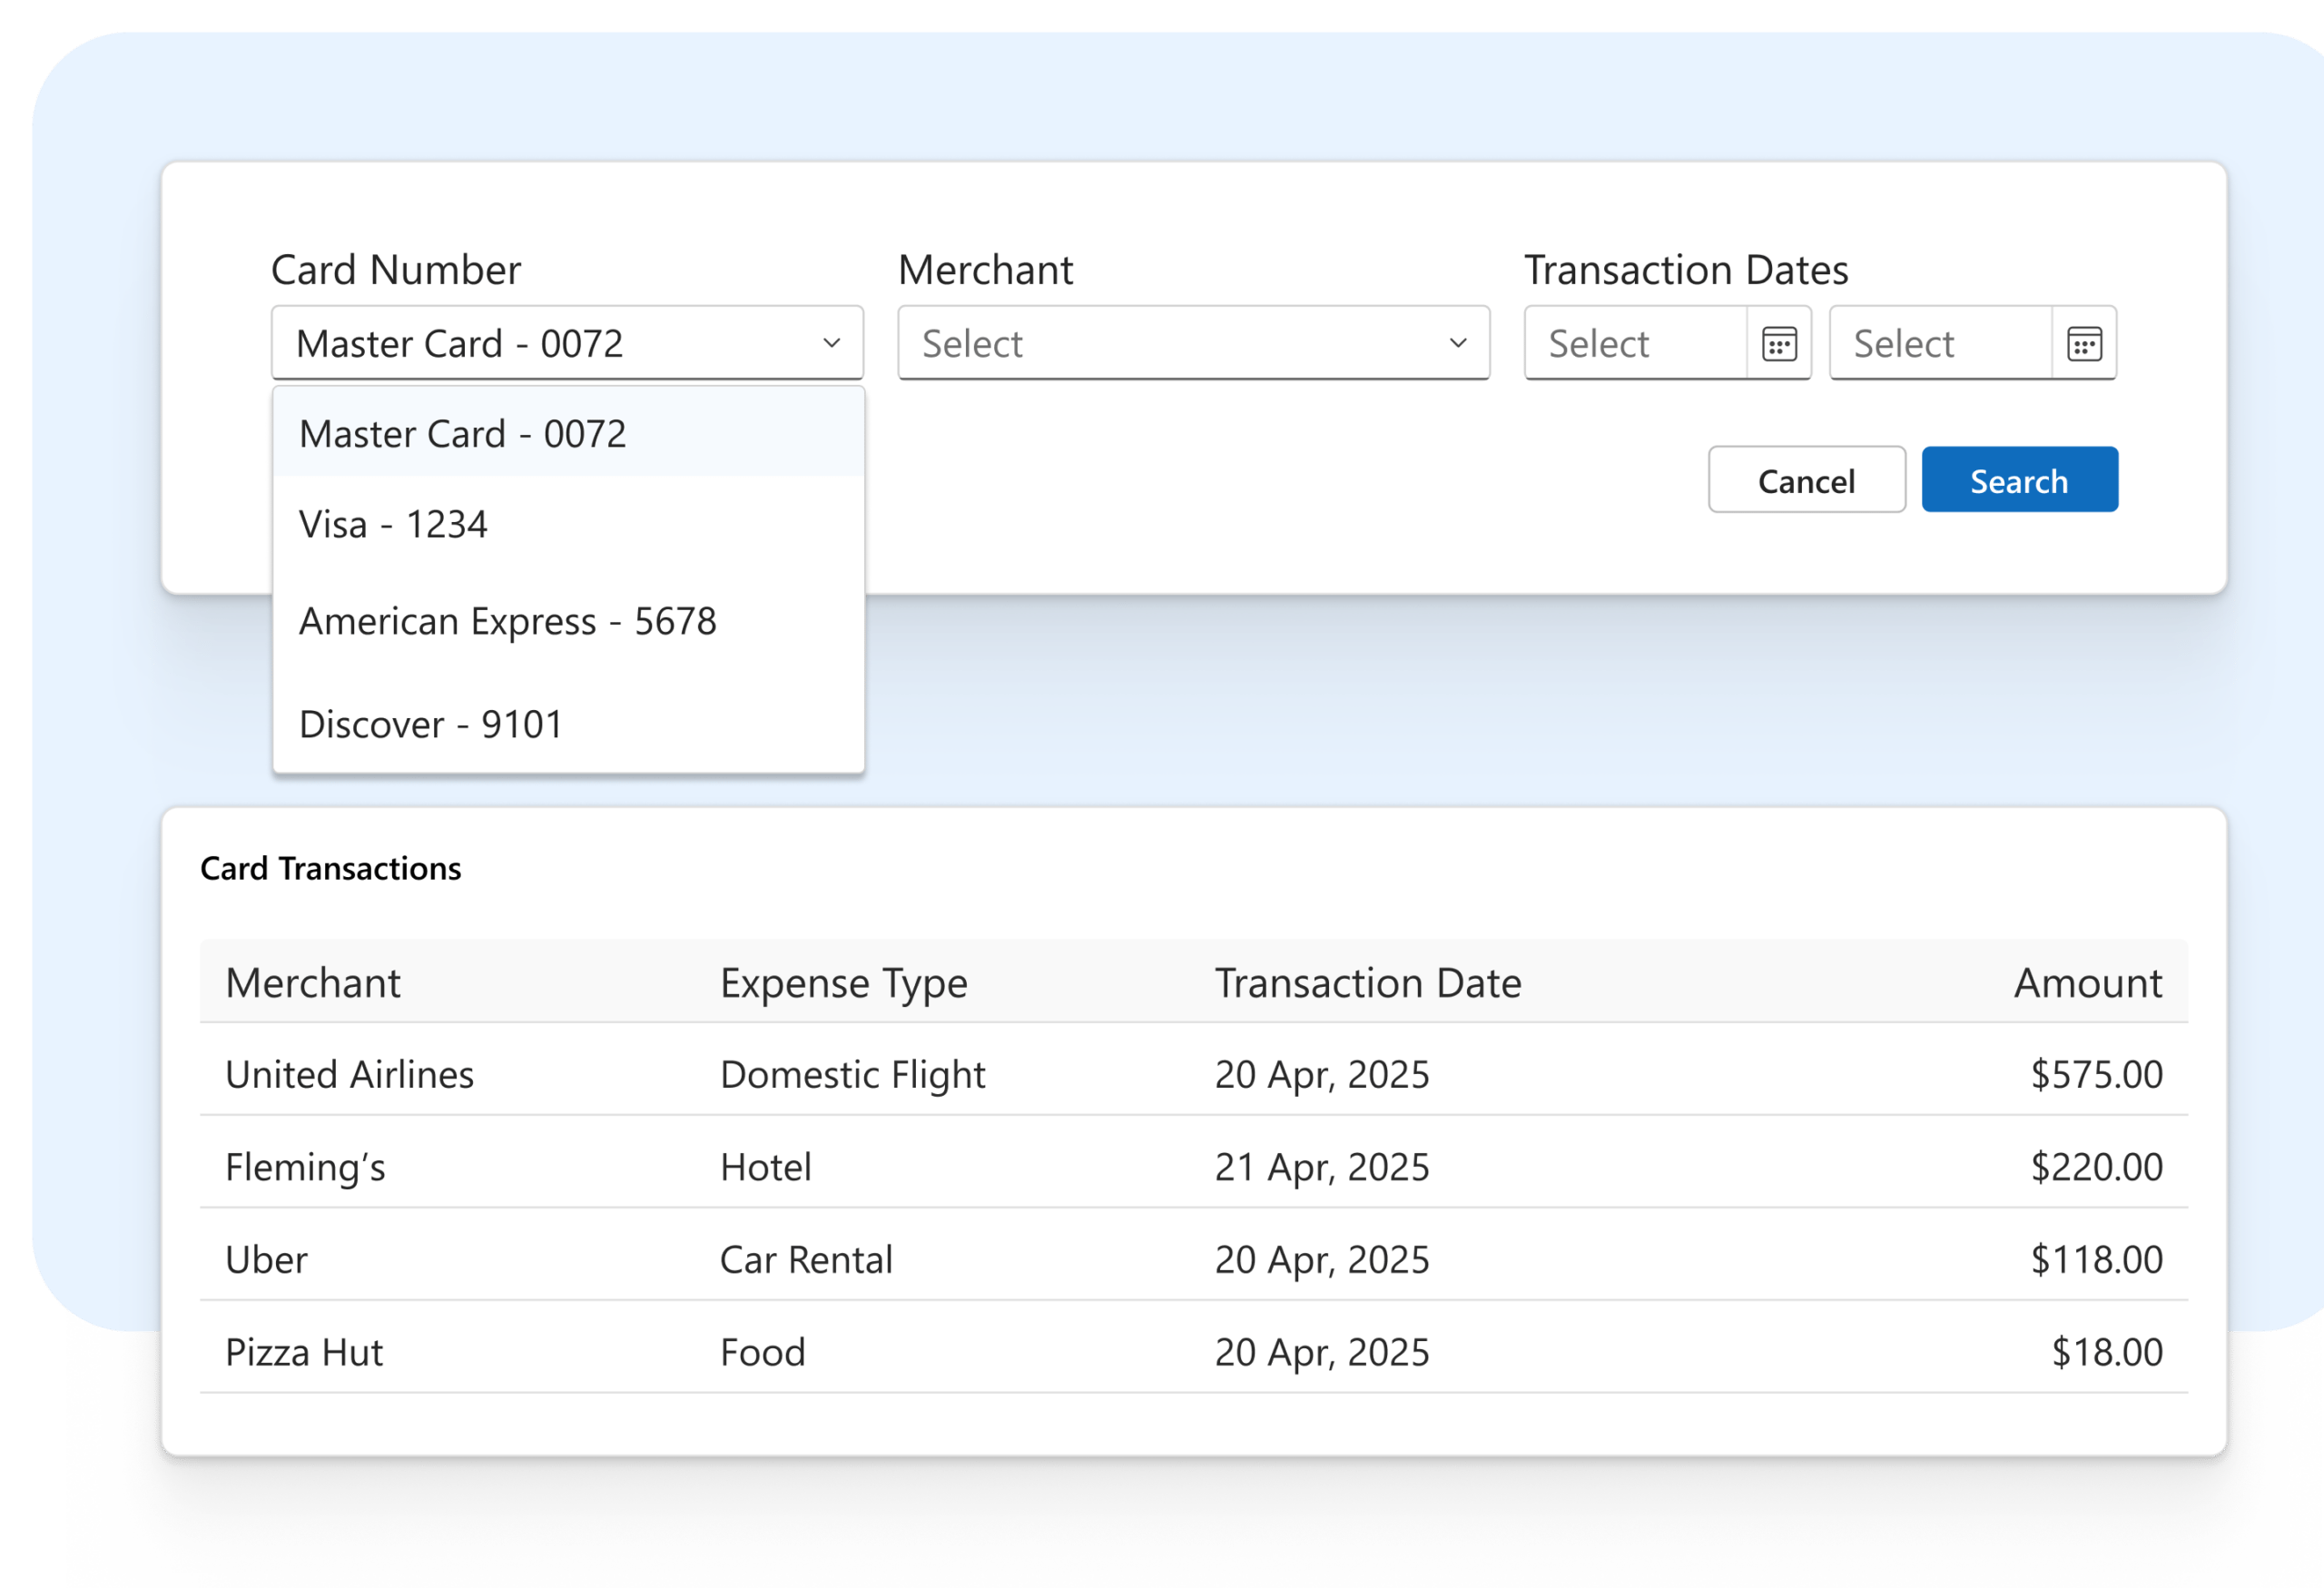Focus the second Transaction Dates input
2324x1588 pixels.
(1940, 343)
